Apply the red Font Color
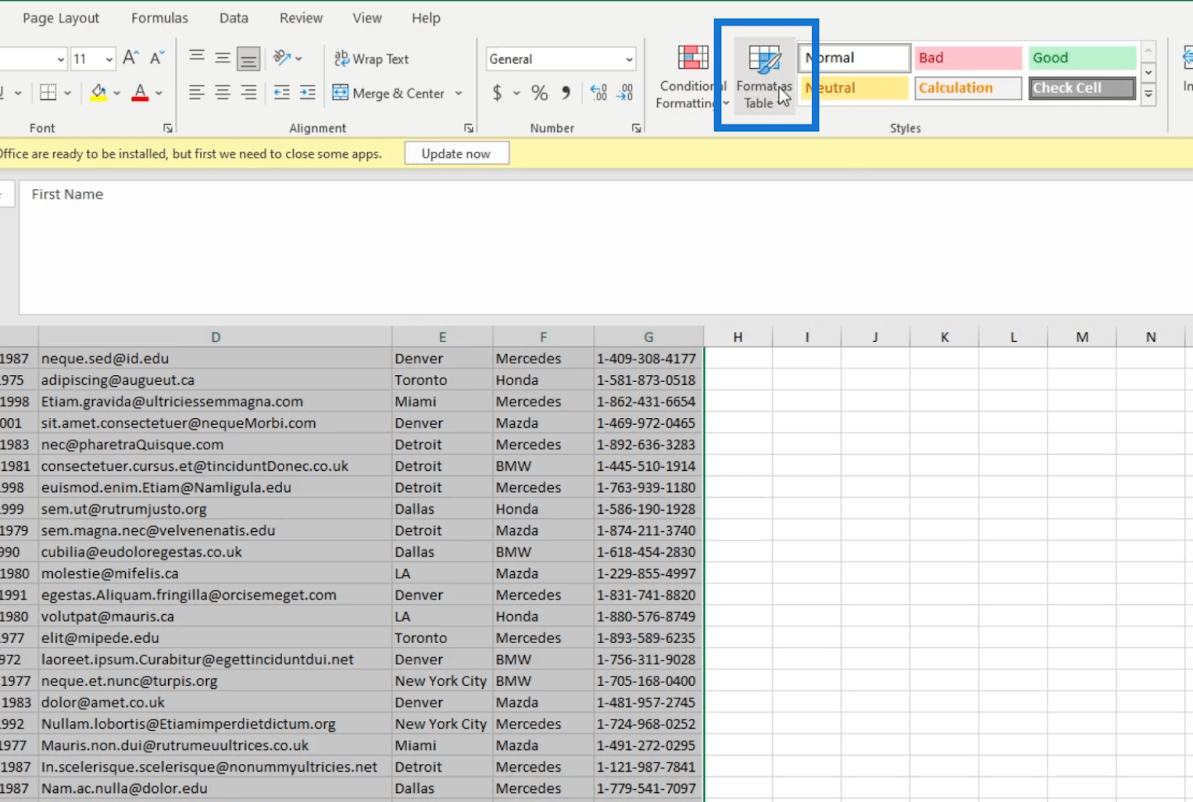Image resolution: width=1193 pixels, height=802 pixels. [140, 93]
